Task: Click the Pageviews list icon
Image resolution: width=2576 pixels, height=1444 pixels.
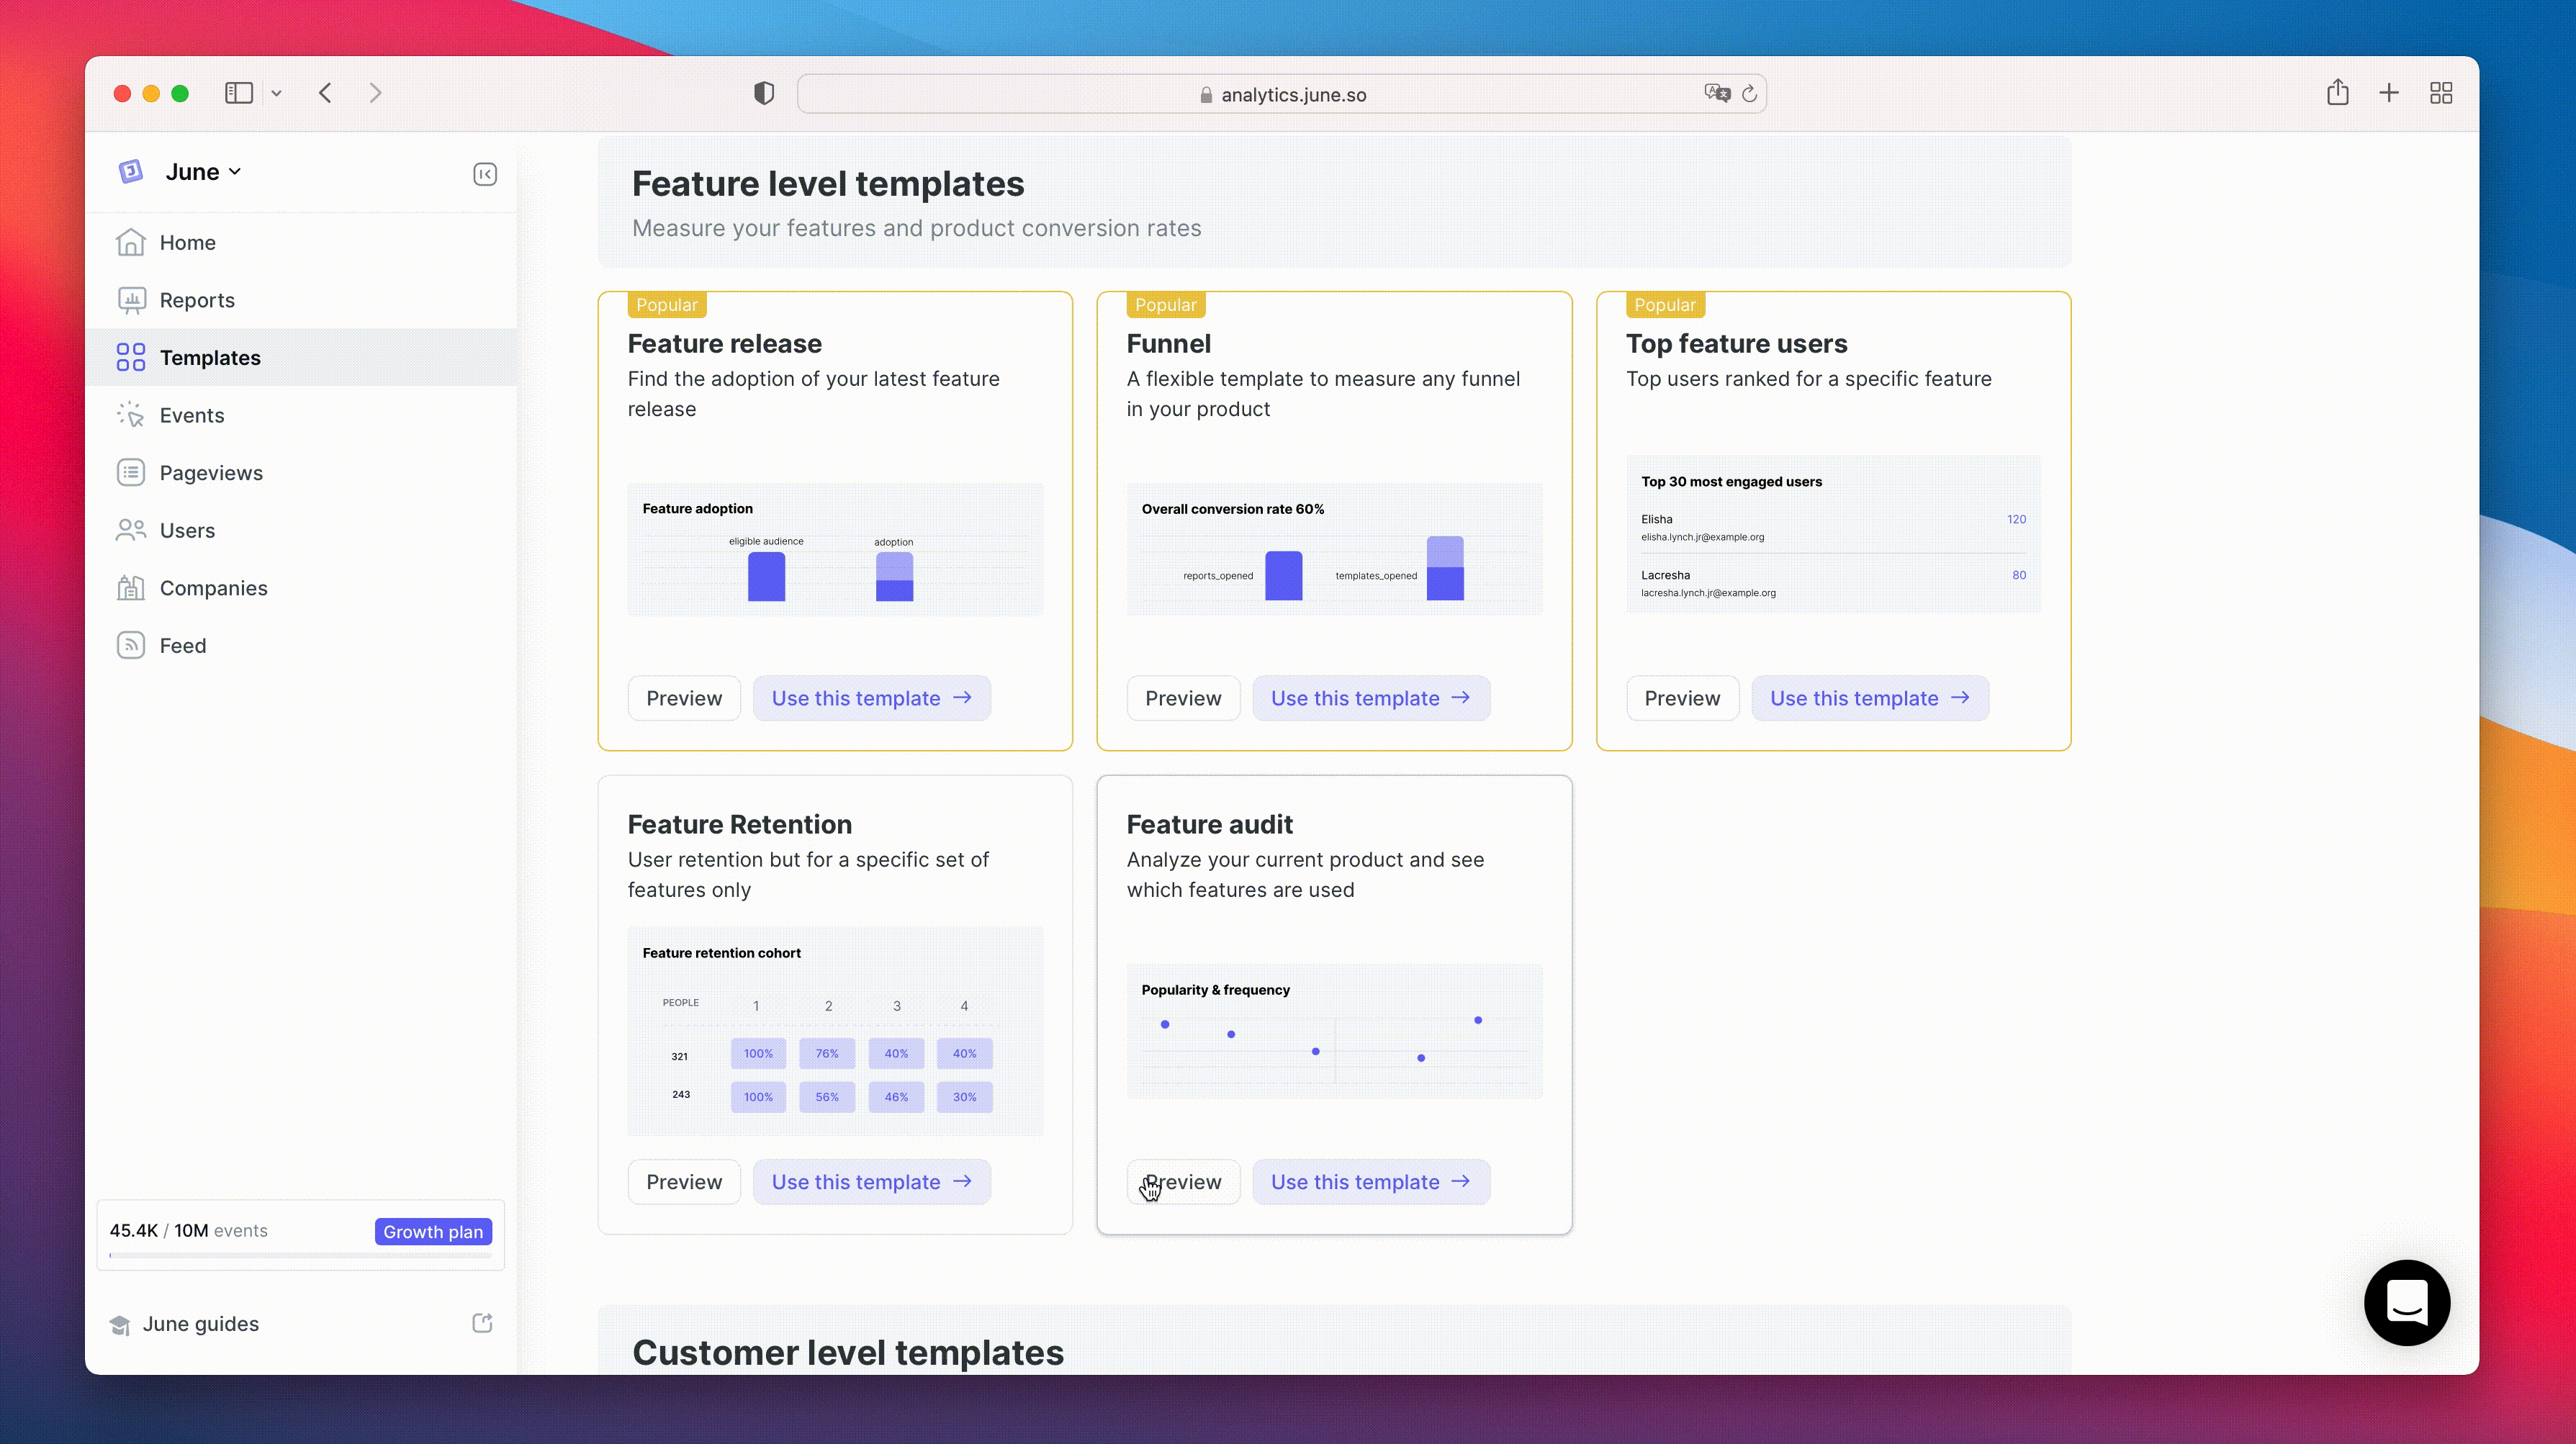Action: coord(131,472)
